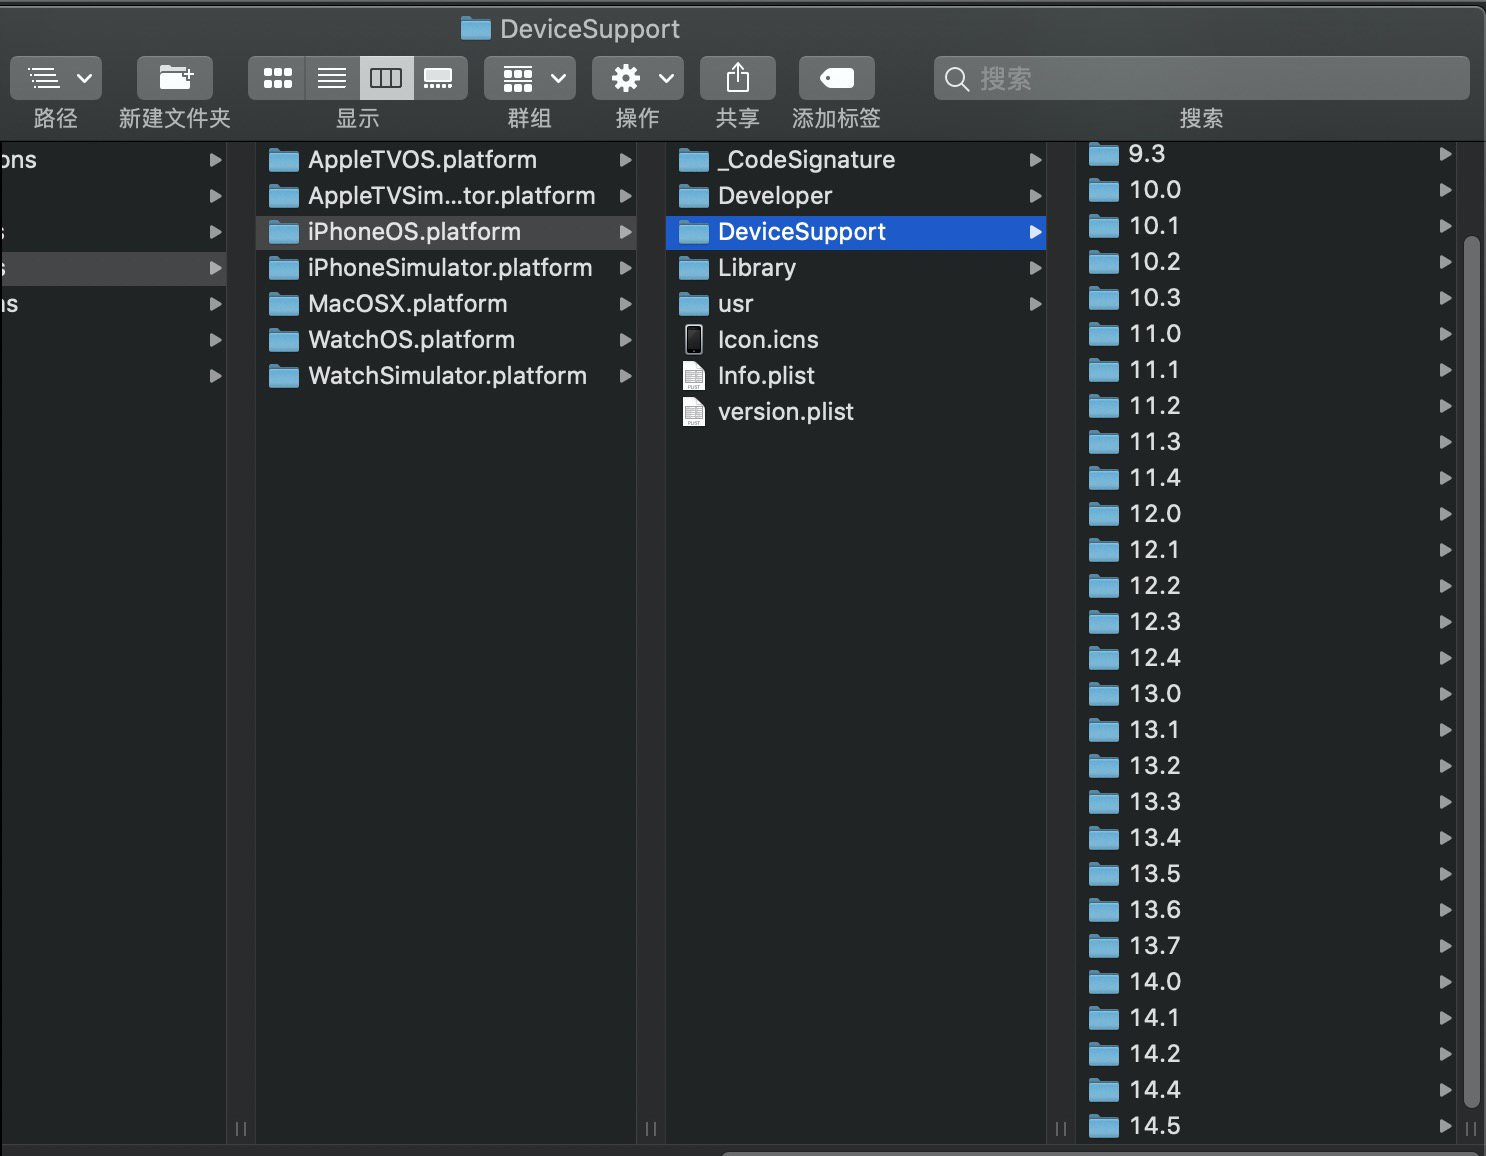Select the Info.plist file
Screen dimensions: 1486x1156
[x=765, y=375]
